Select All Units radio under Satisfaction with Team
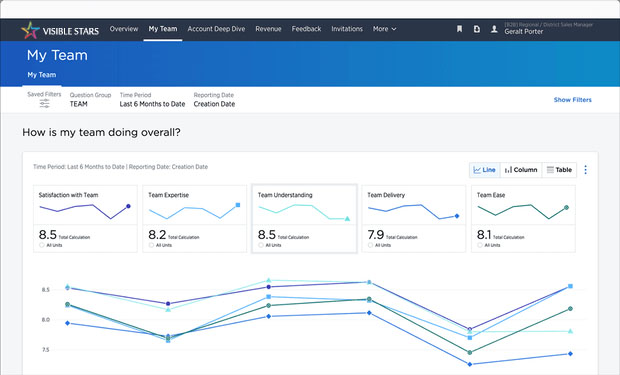Viewport: 620px width, 375px height. tap(42, 245)
